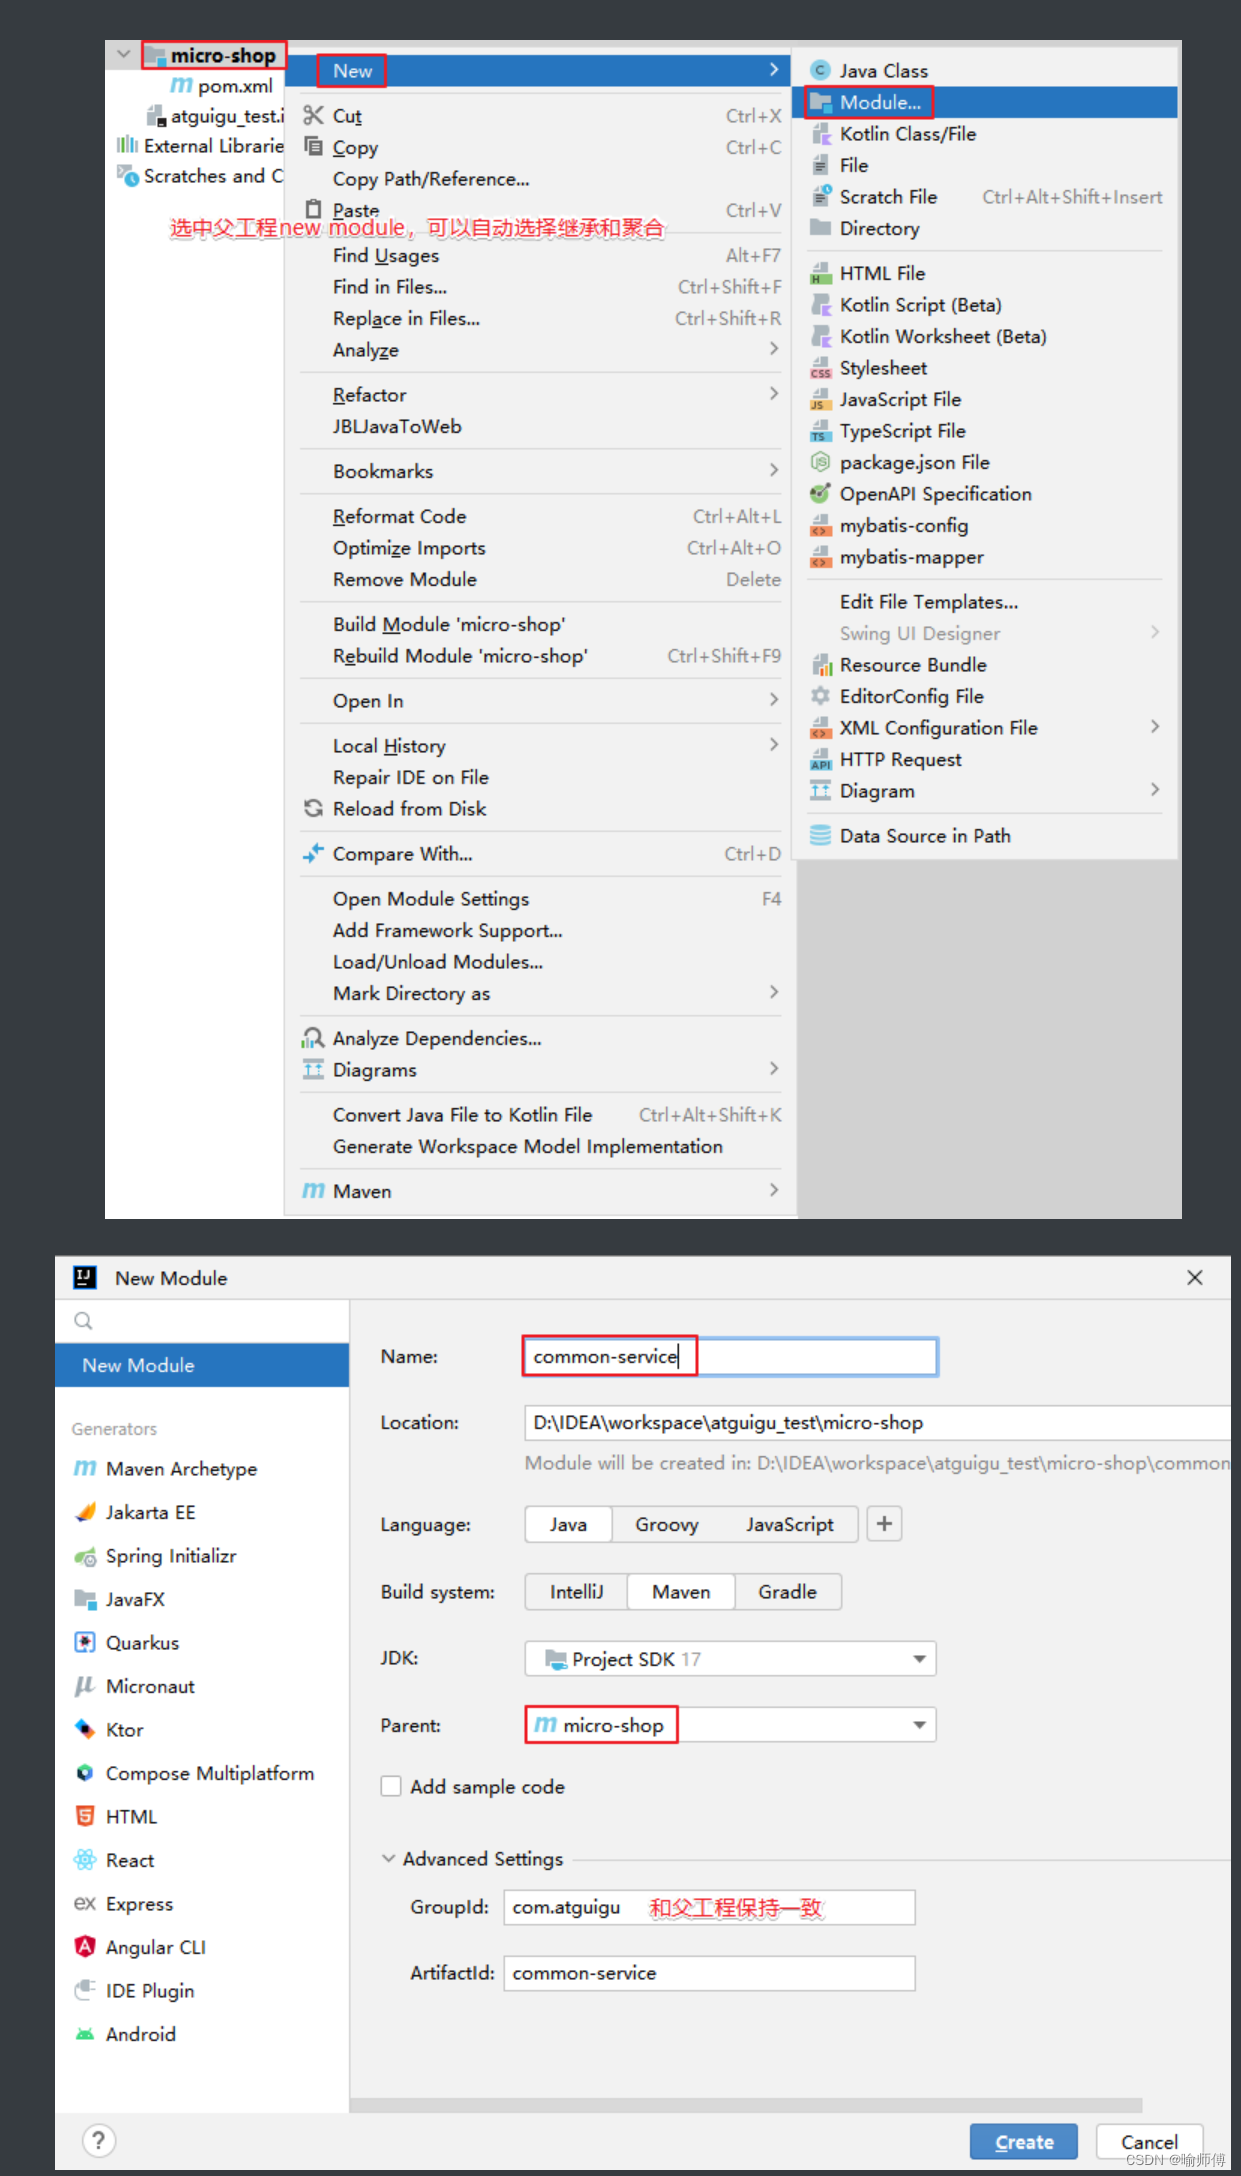The width and height of the screenshot is (1241, 2176).
Task: Click the Copy icon in context menu
Action: click(x=313, y=146)
